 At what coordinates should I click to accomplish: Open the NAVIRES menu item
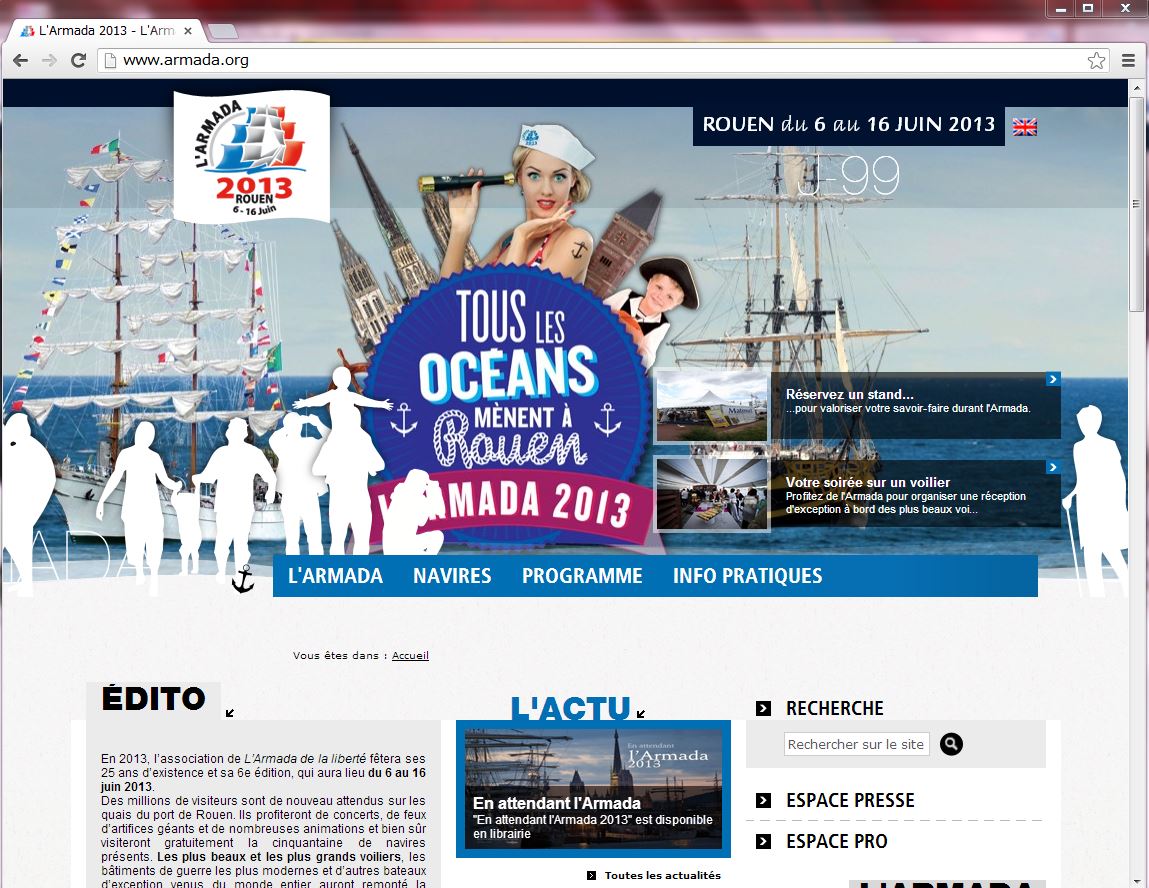pyautogui.click(x=452, y=576)
